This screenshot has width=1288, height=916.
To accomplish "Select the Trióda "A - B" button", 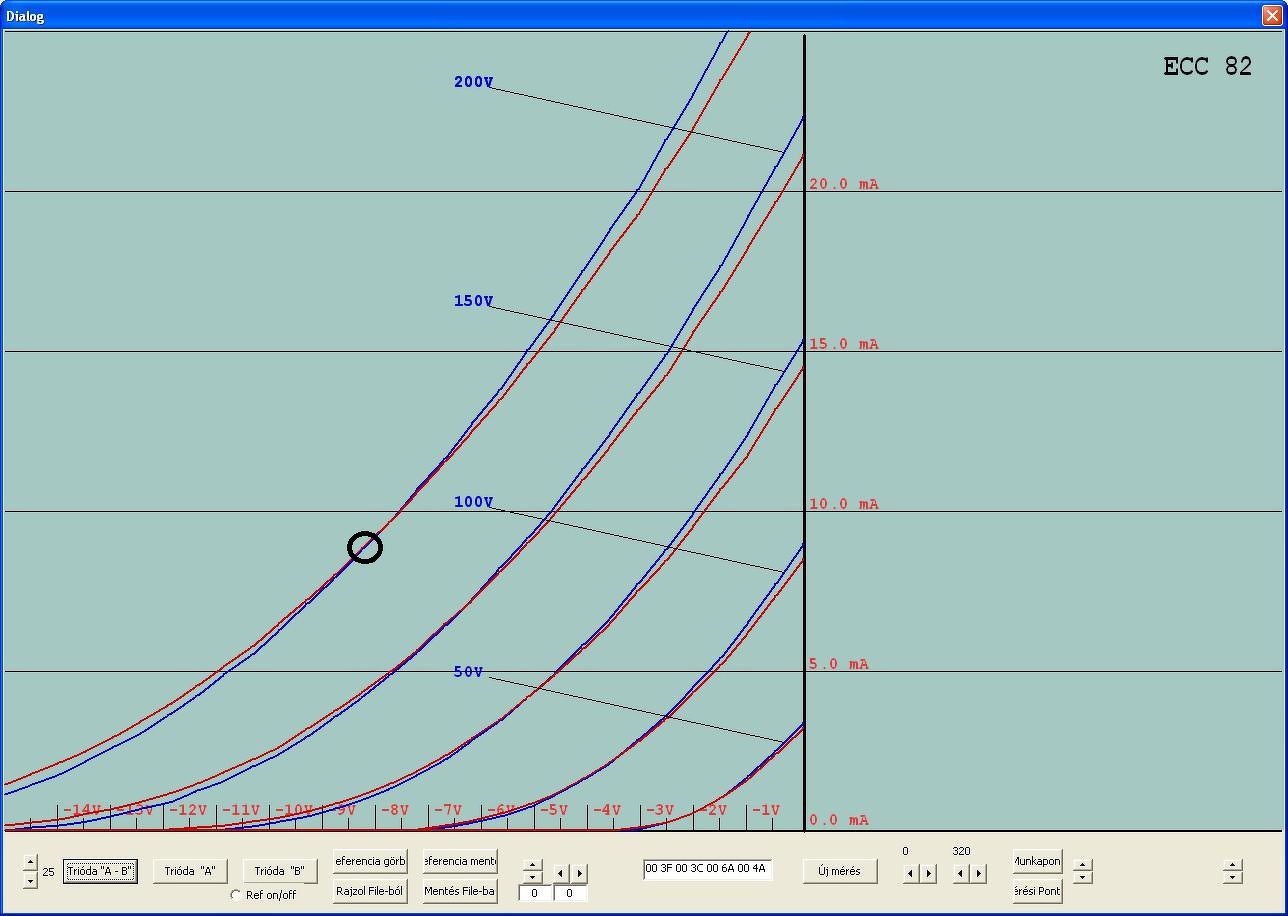I will [x=100, y=871].
